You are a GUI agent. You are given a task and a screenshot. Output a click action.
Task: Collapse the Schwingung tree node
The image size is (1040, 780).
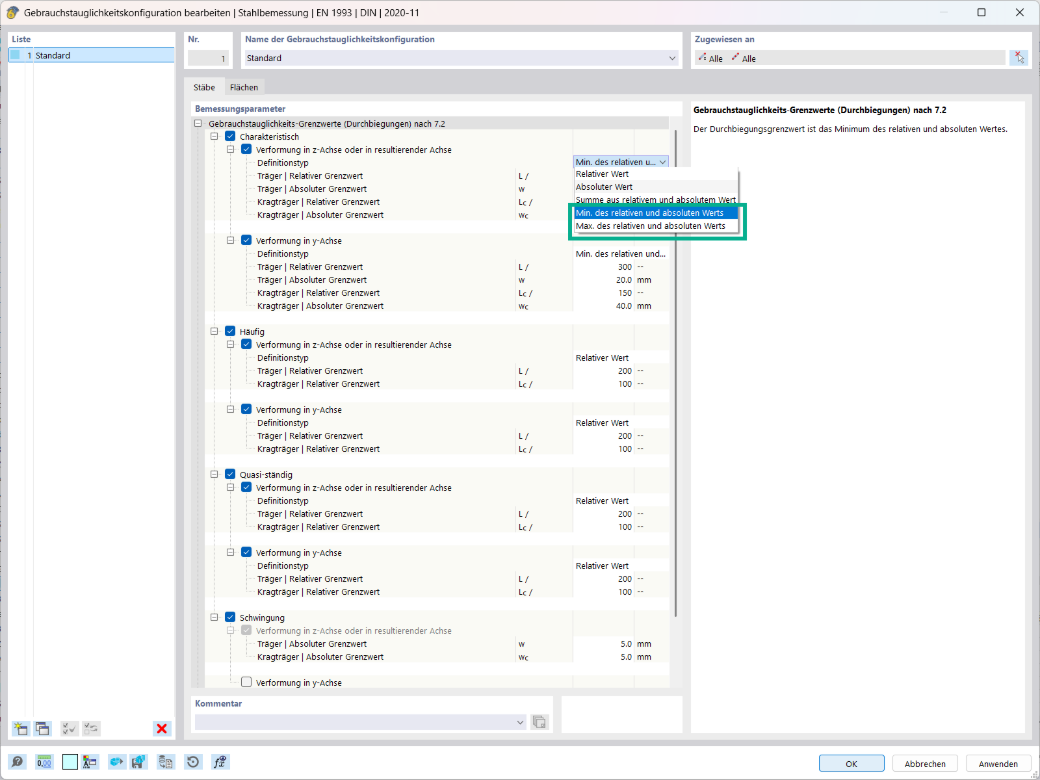(x=214, y=618)
